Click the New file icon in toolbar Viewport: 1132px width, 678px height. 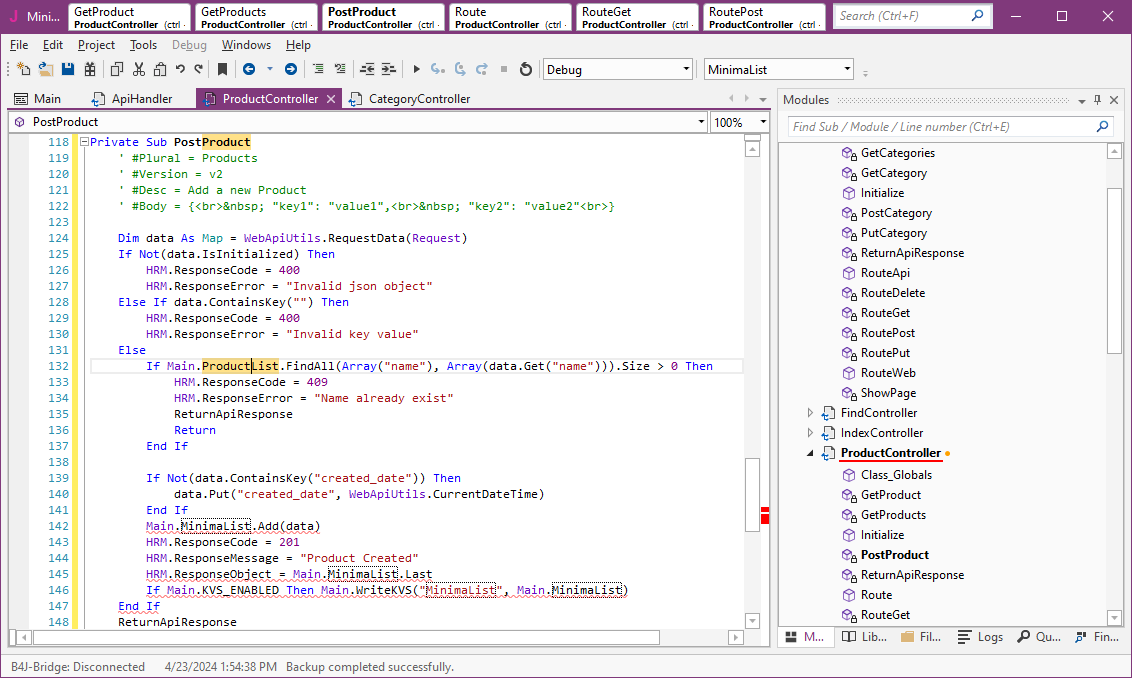(24, 69)
